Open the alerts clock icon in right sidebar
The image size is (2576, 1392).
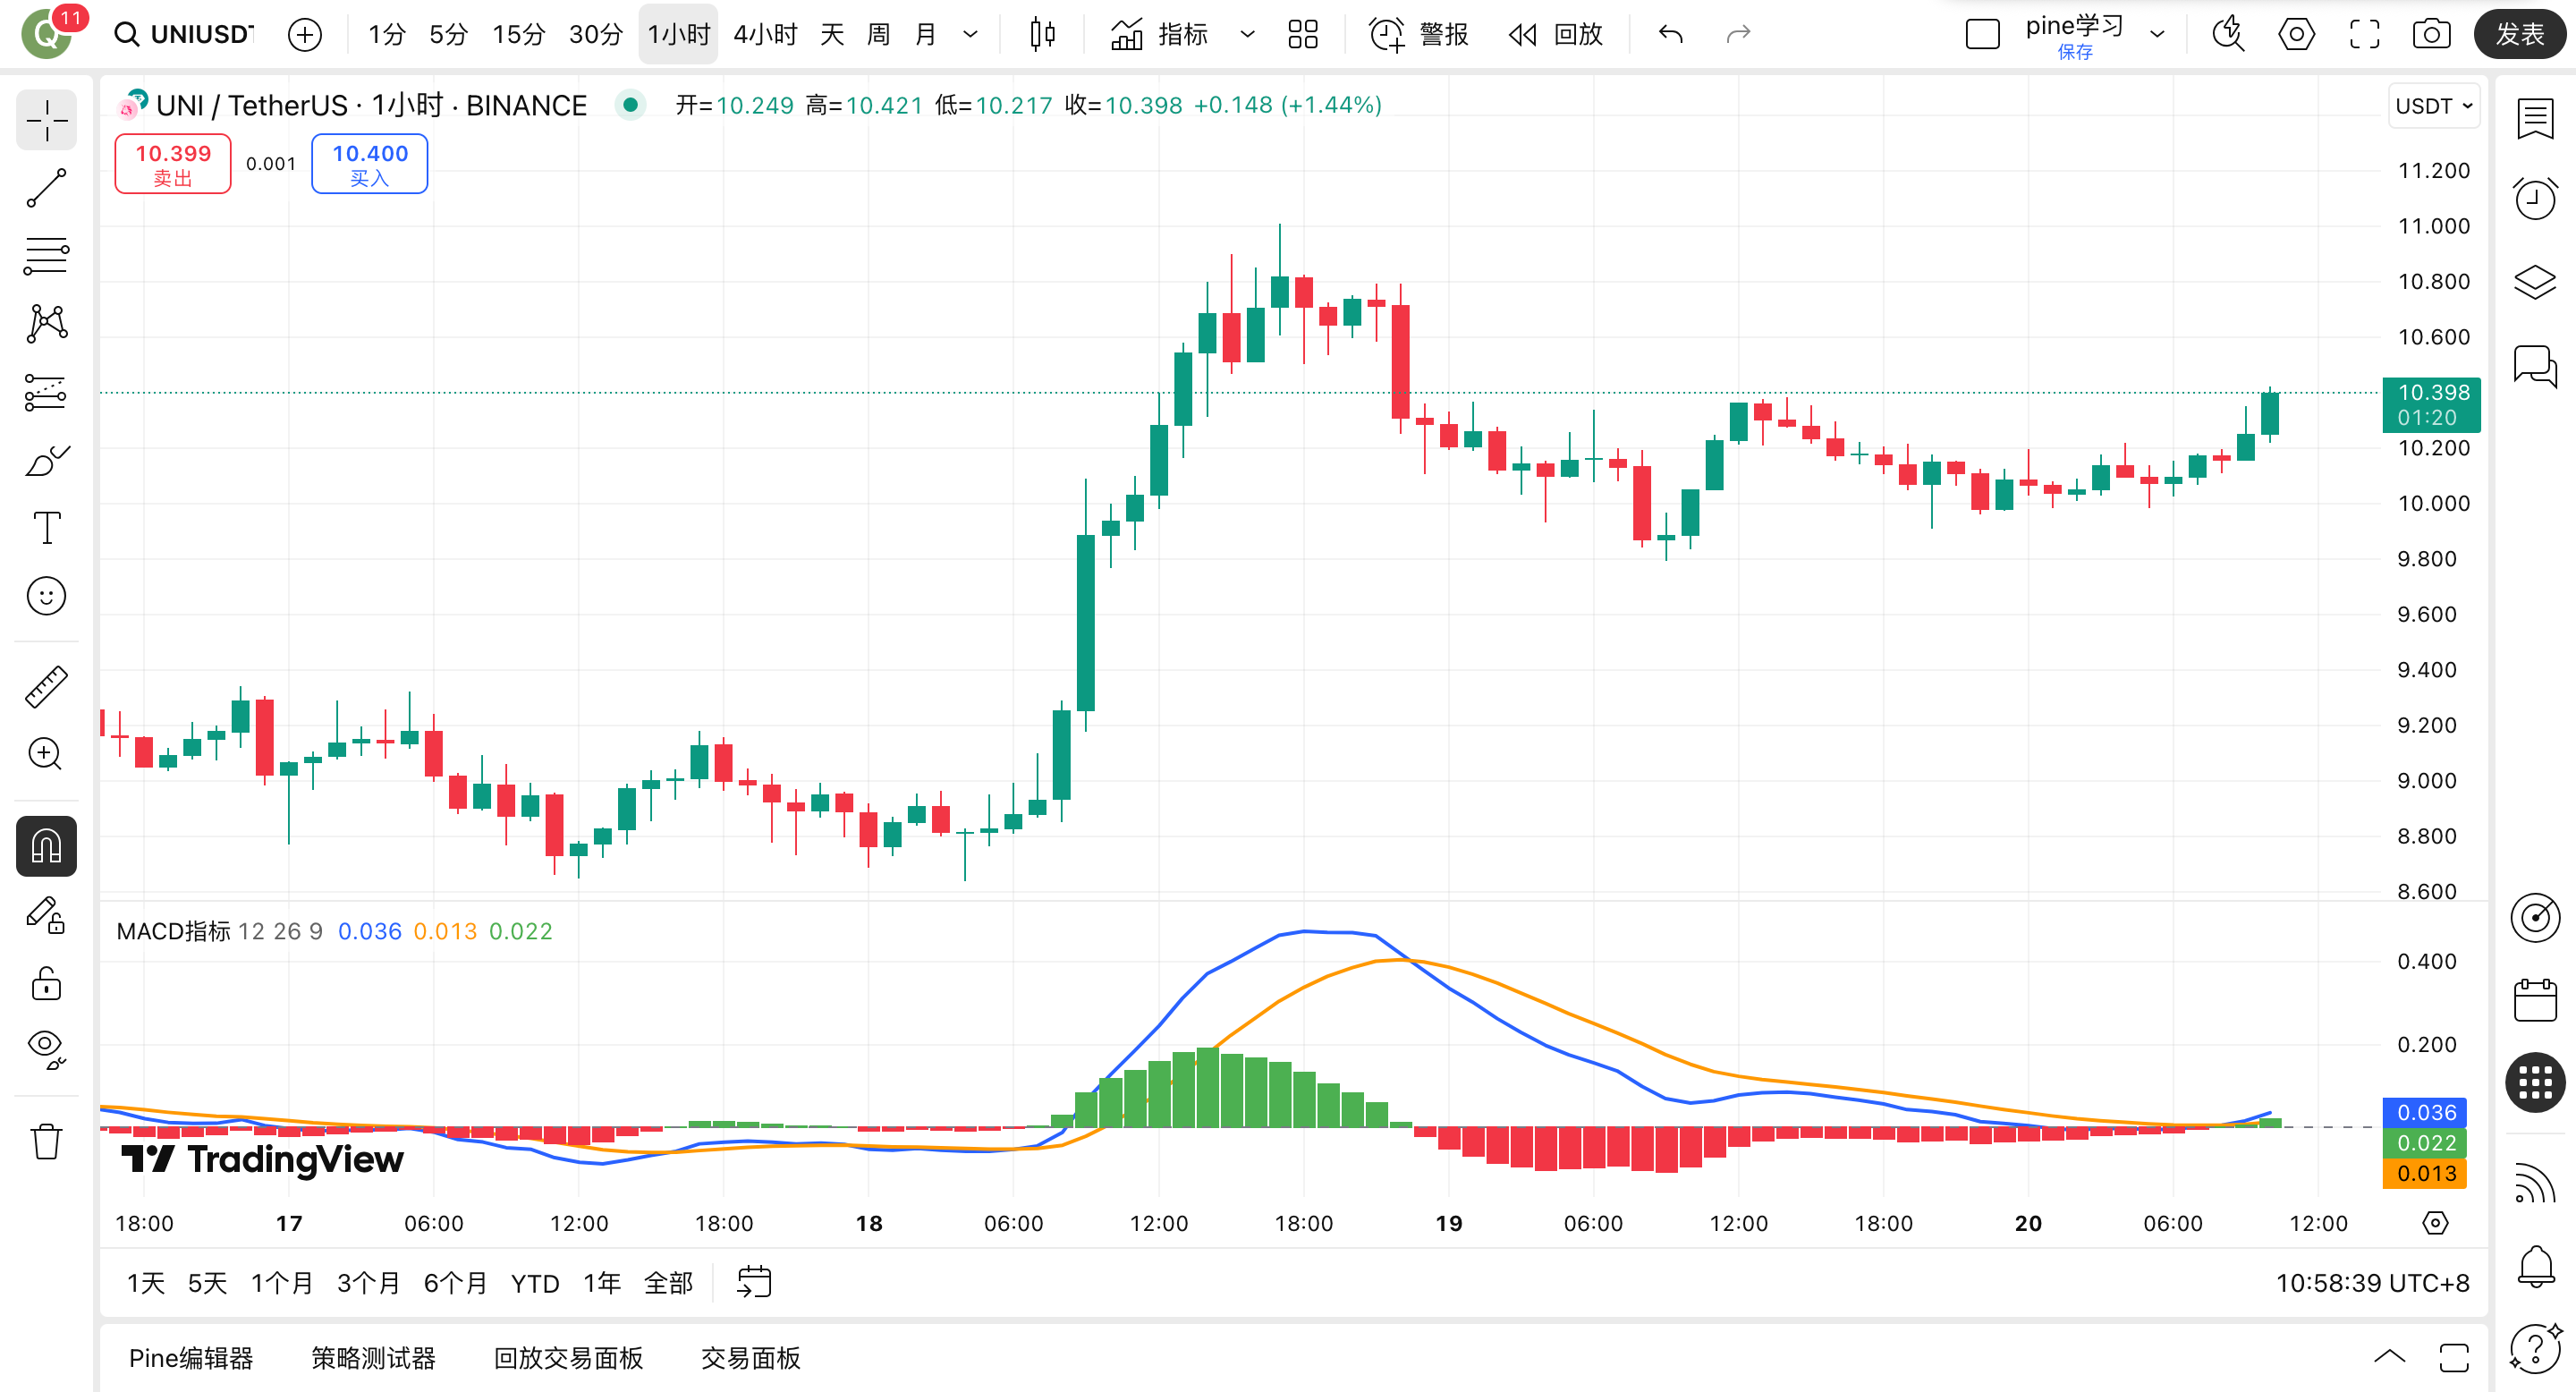[2535, 199]
